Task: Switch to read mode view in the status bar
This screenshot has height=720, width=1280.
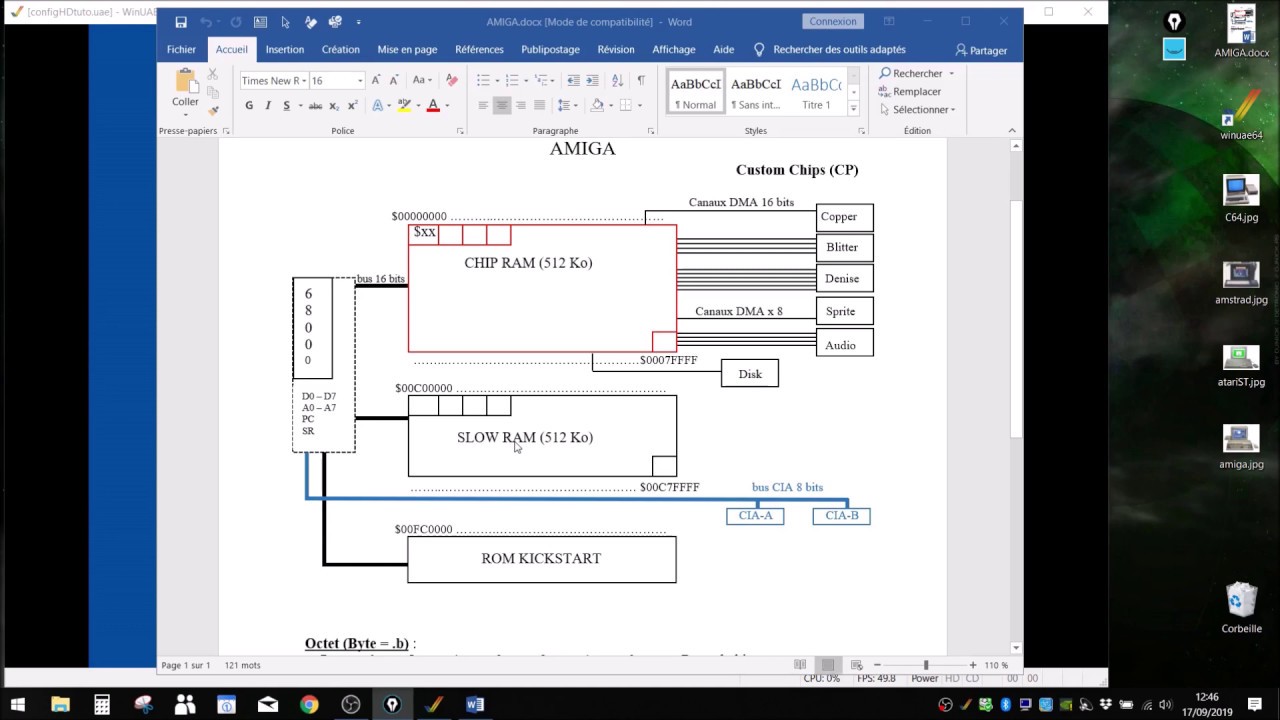Action: coord(800,665)
